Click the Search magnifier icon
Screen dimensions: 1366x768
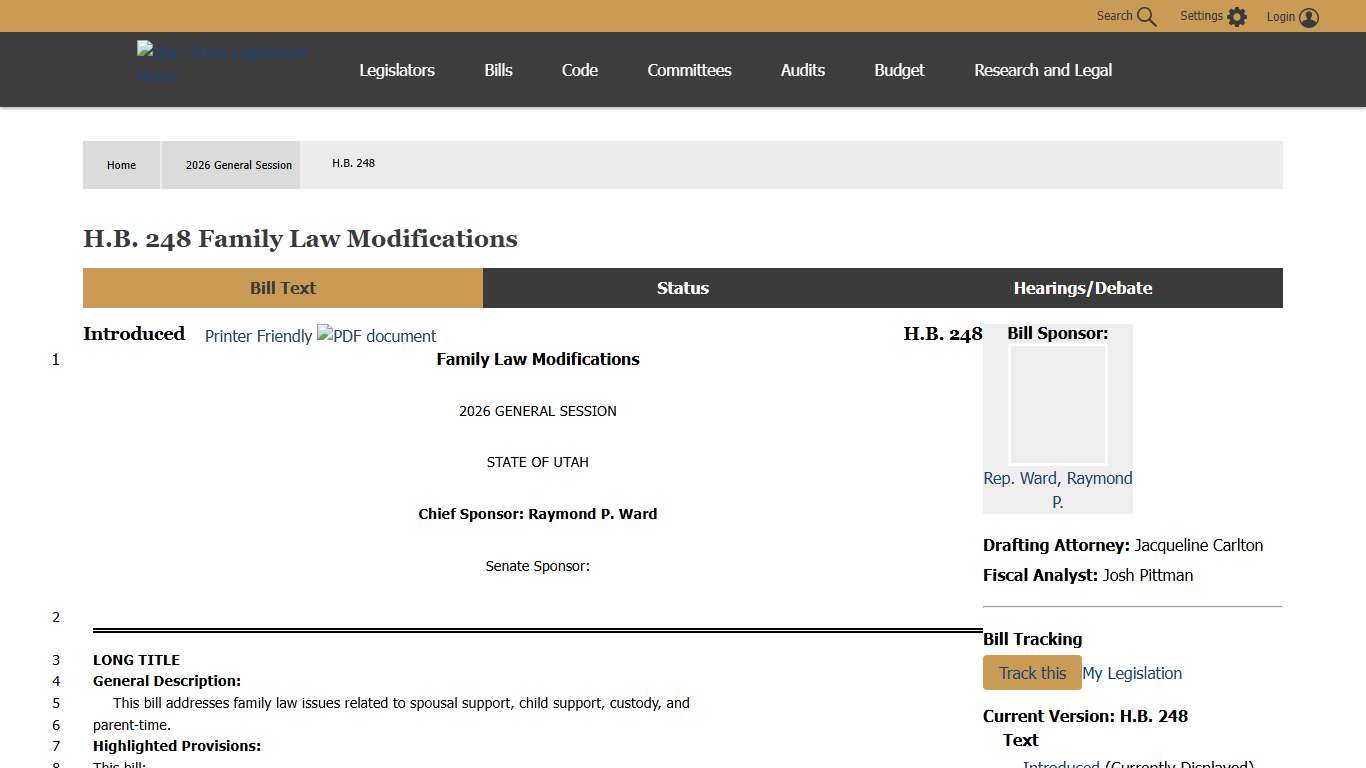(1146, 17)
